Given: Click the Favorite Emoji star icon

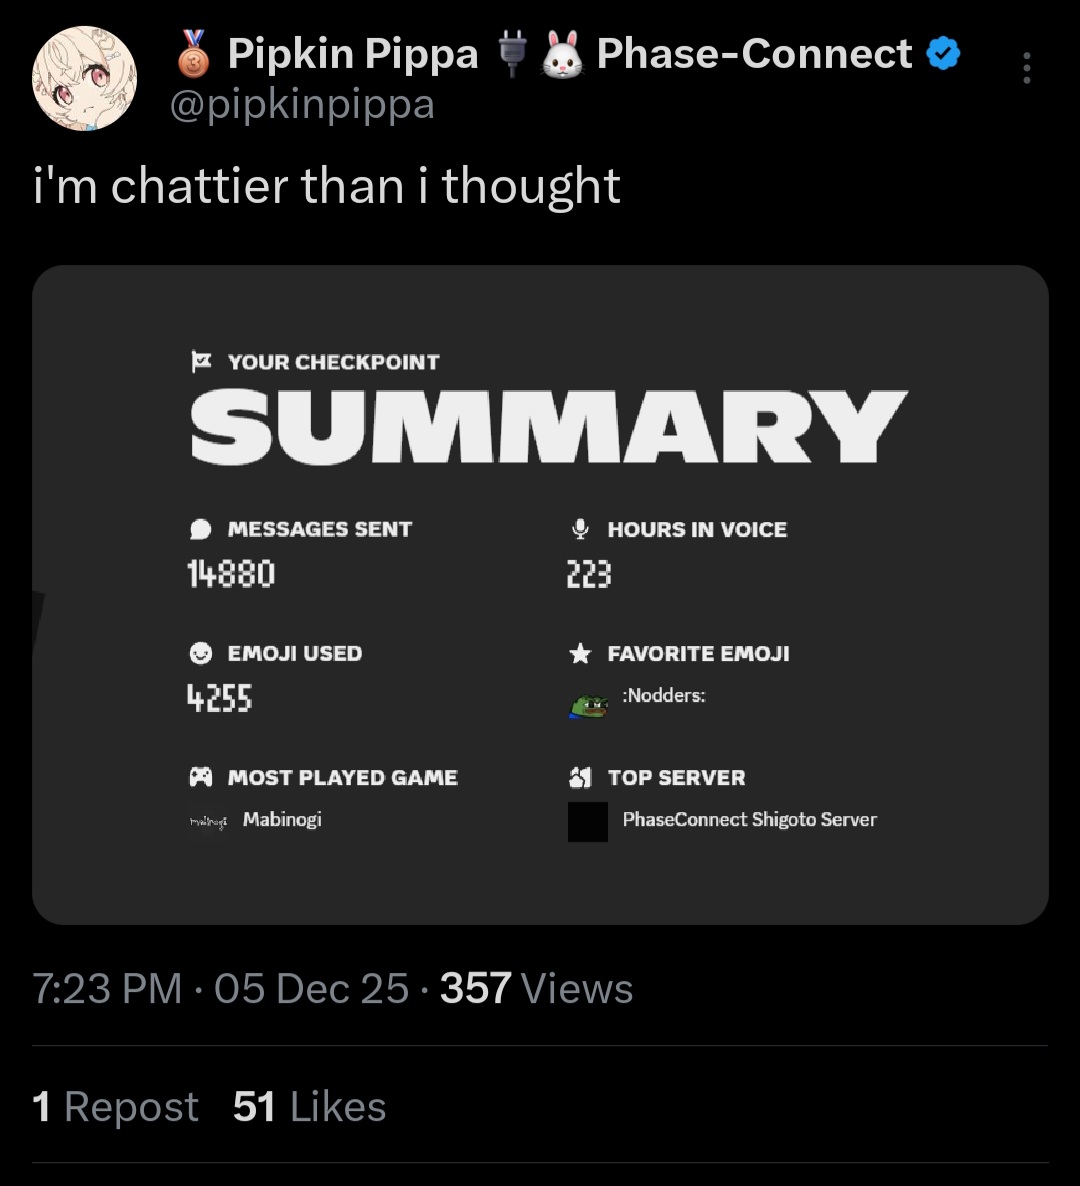Looking at the screenshot, I should click(580, 654).
